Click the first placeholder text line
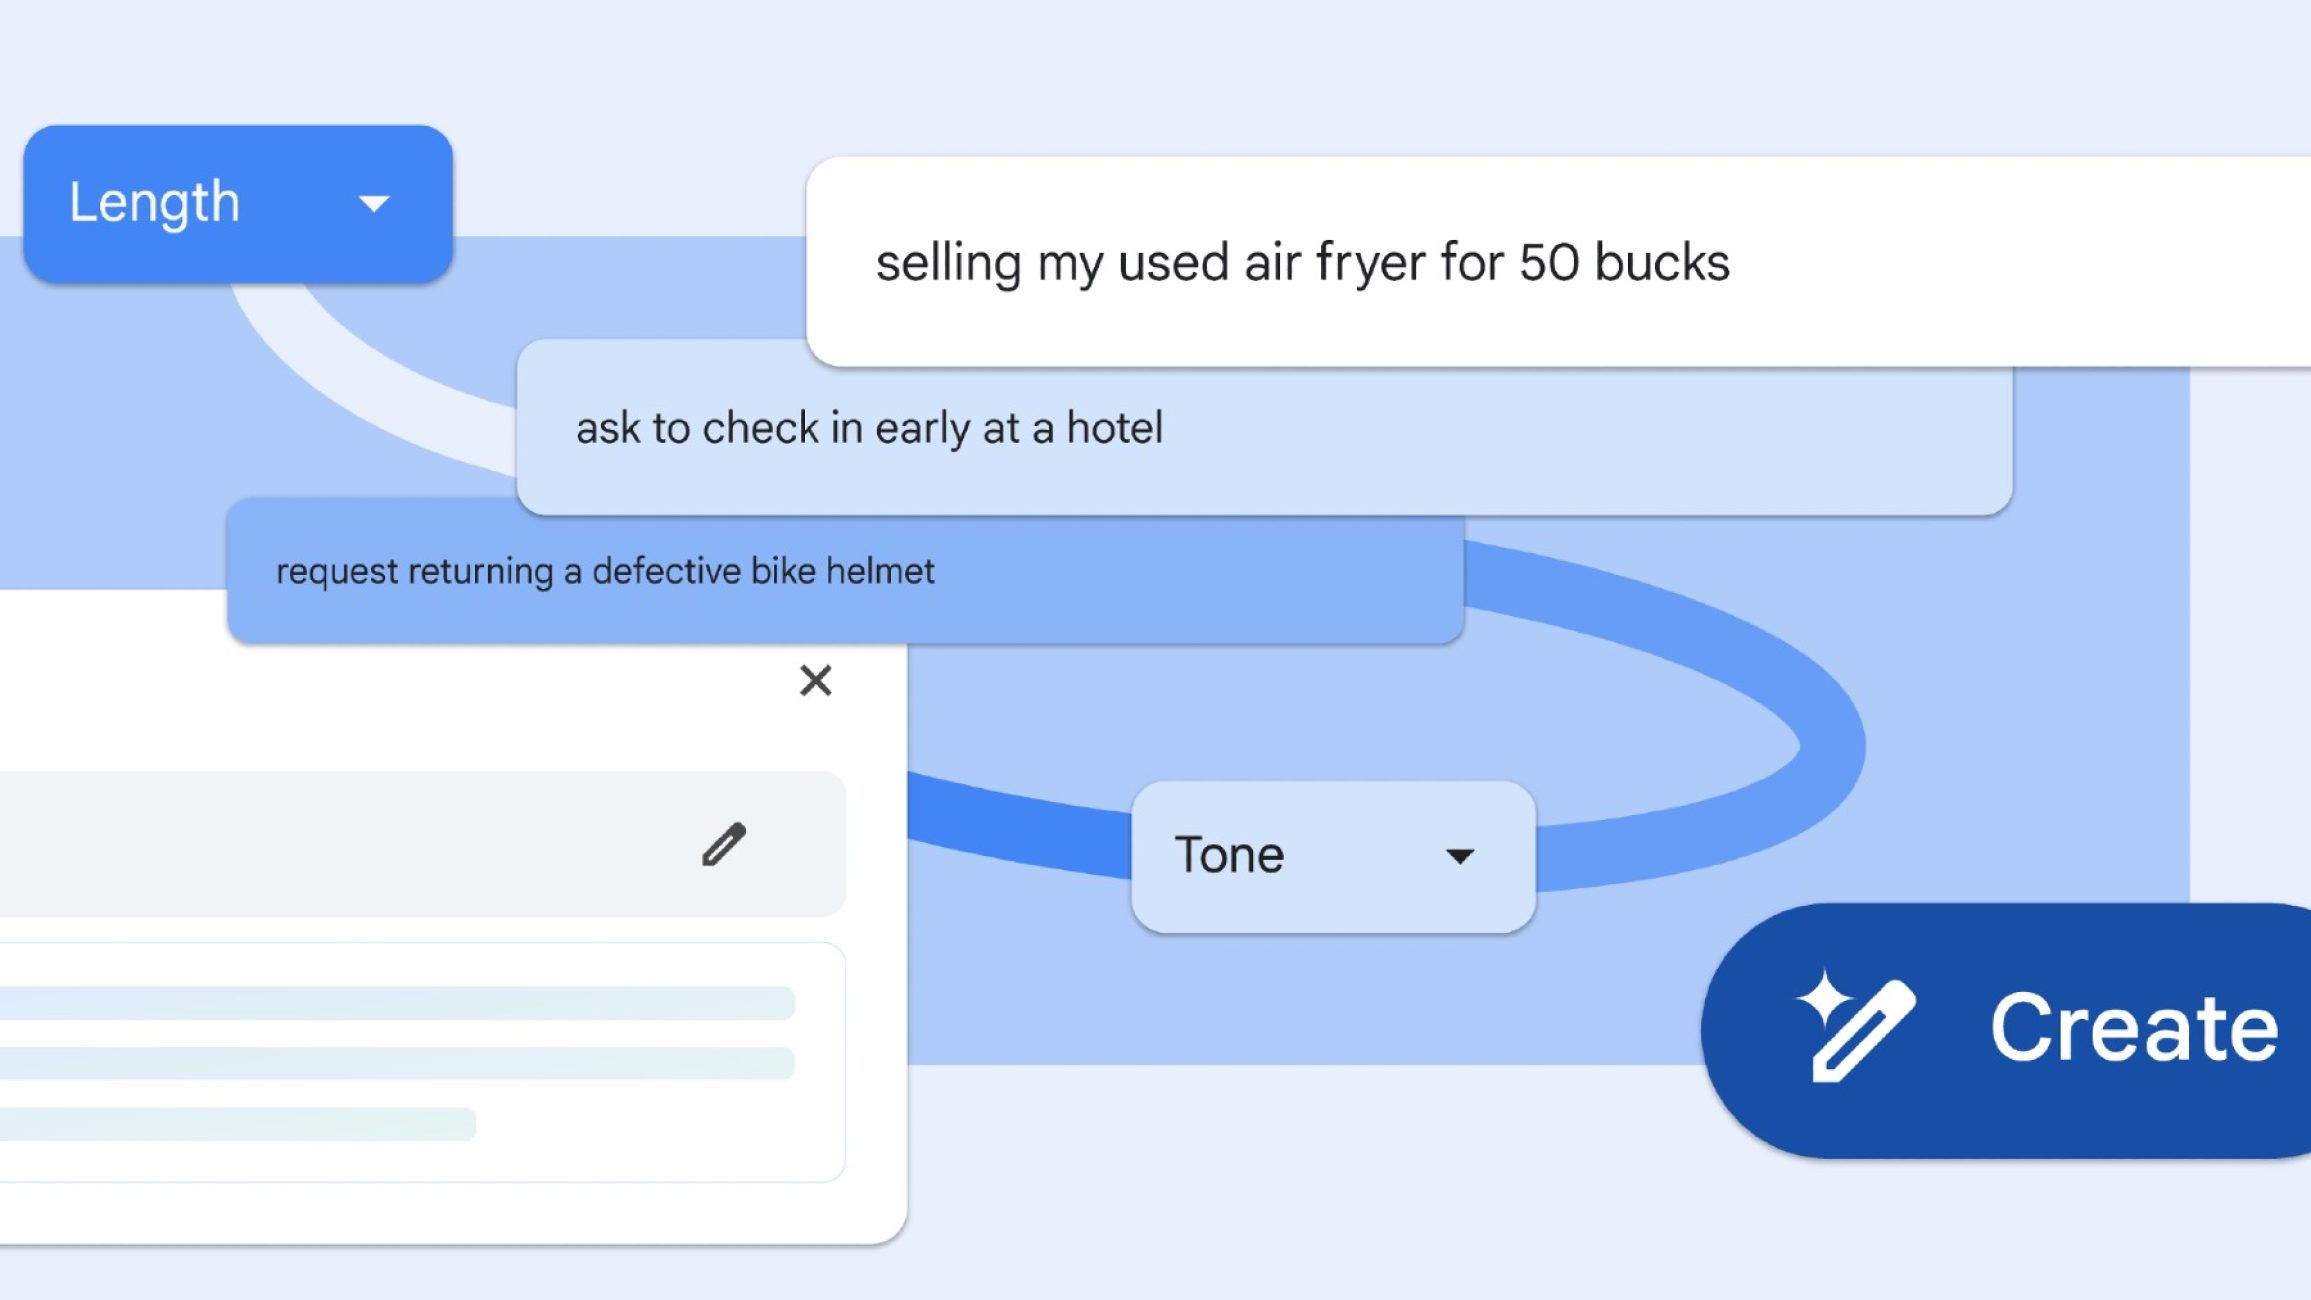 coord(397,1003)
